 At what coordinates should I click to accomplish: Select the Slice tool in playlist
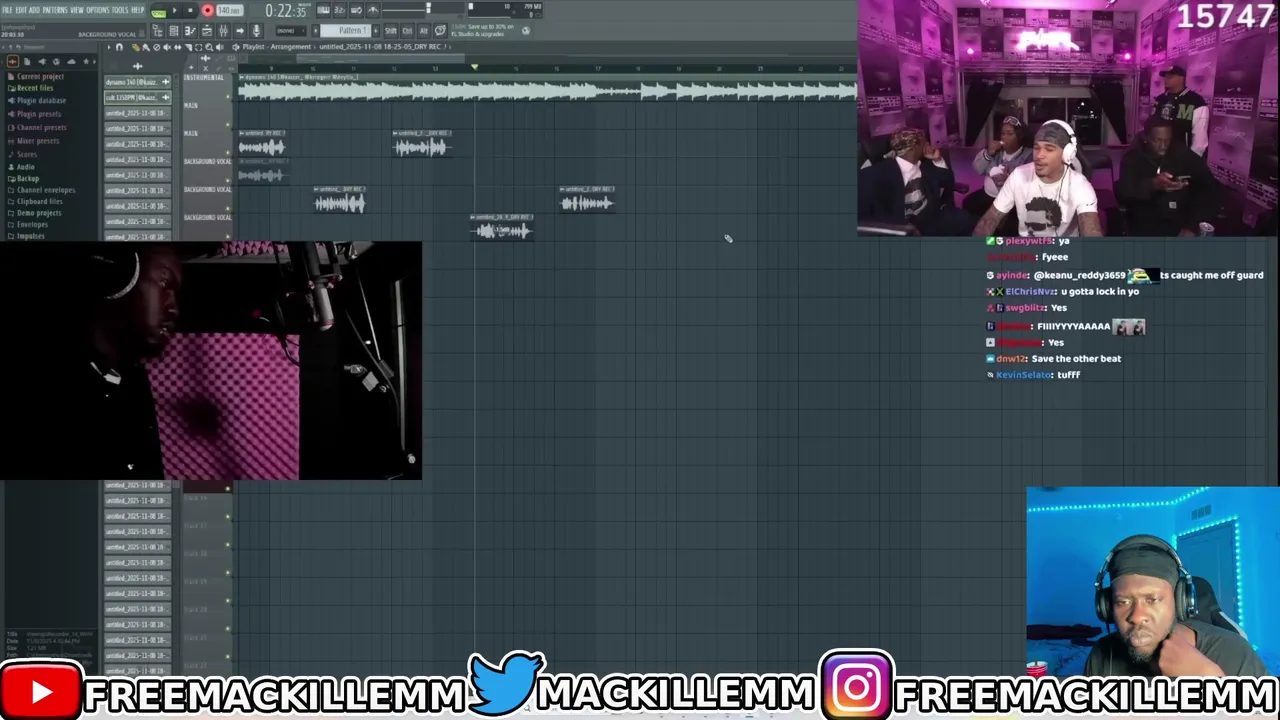(x=188, y=47)
